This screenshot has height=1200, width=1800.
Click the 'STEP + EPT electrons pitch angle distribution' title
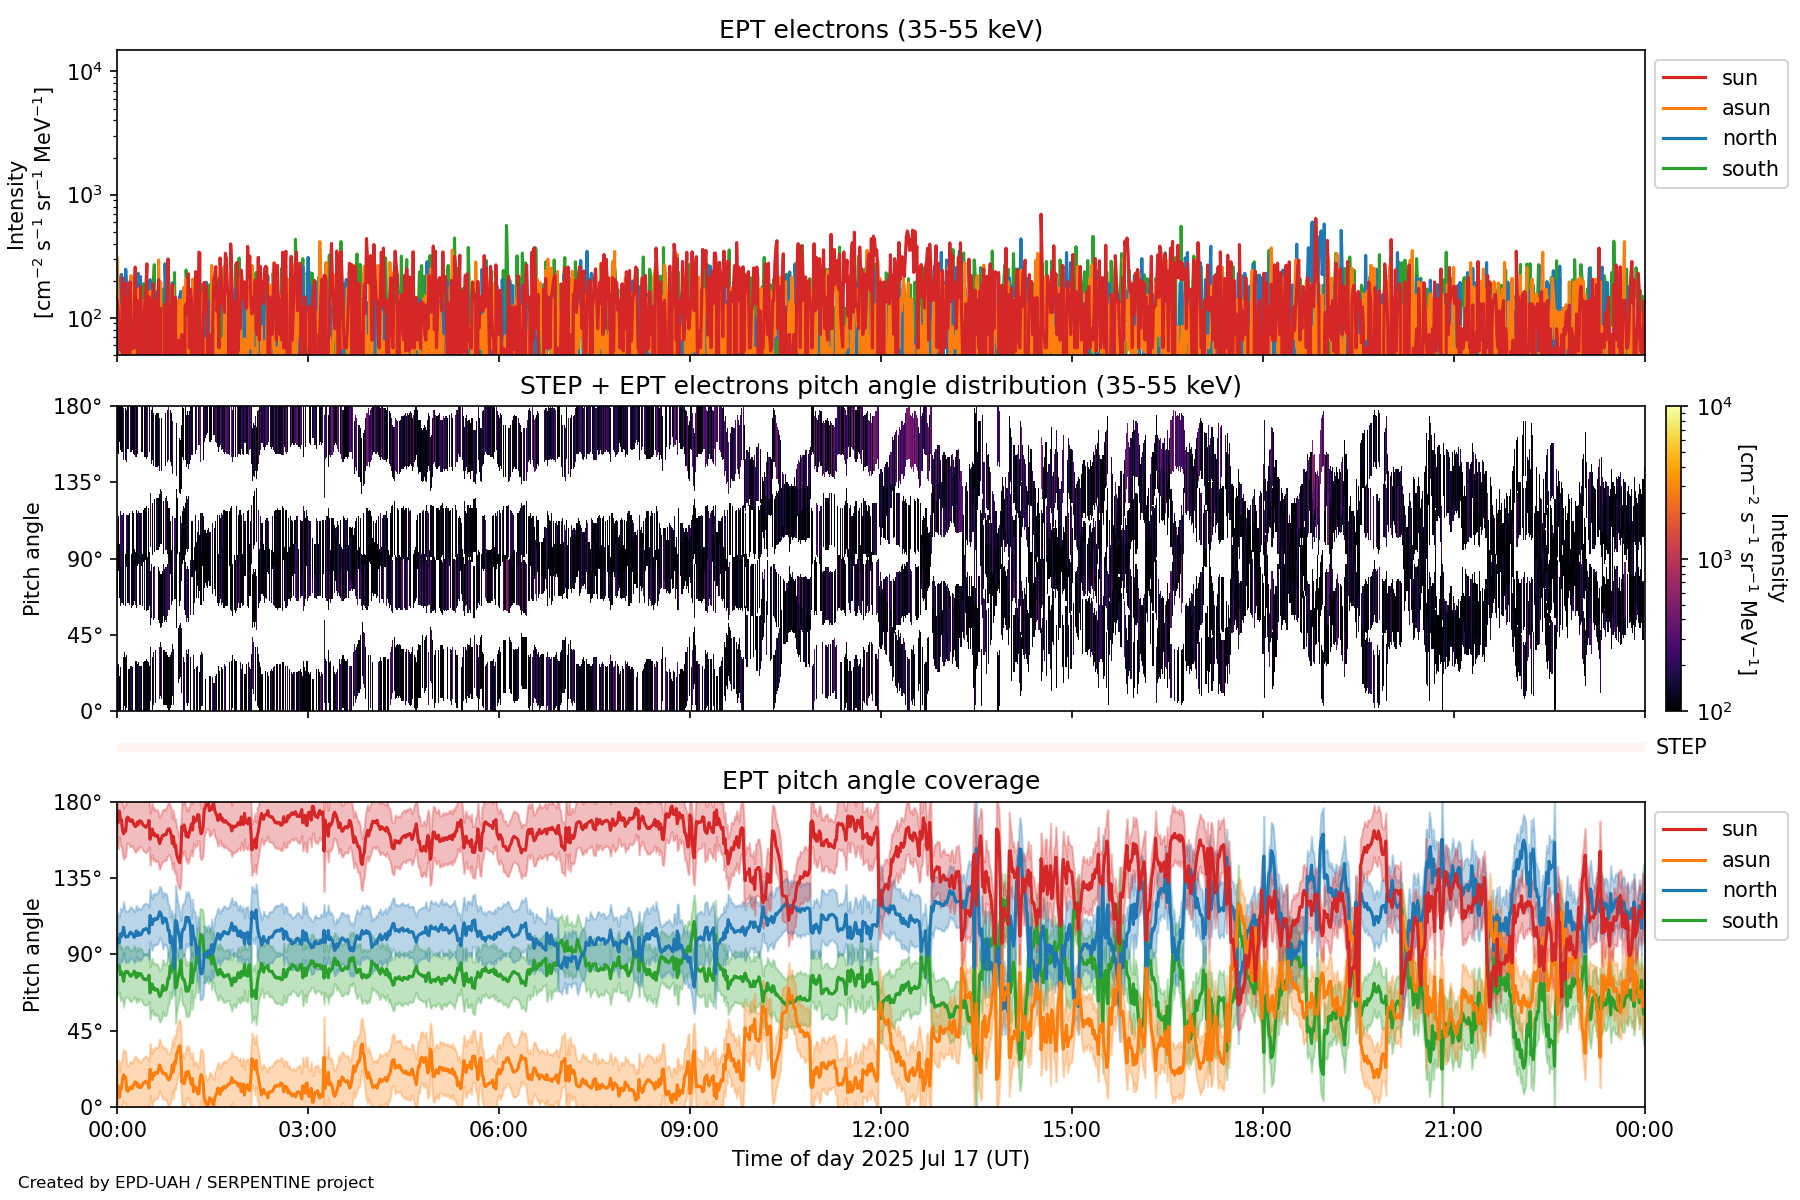[x=880, y=386]
